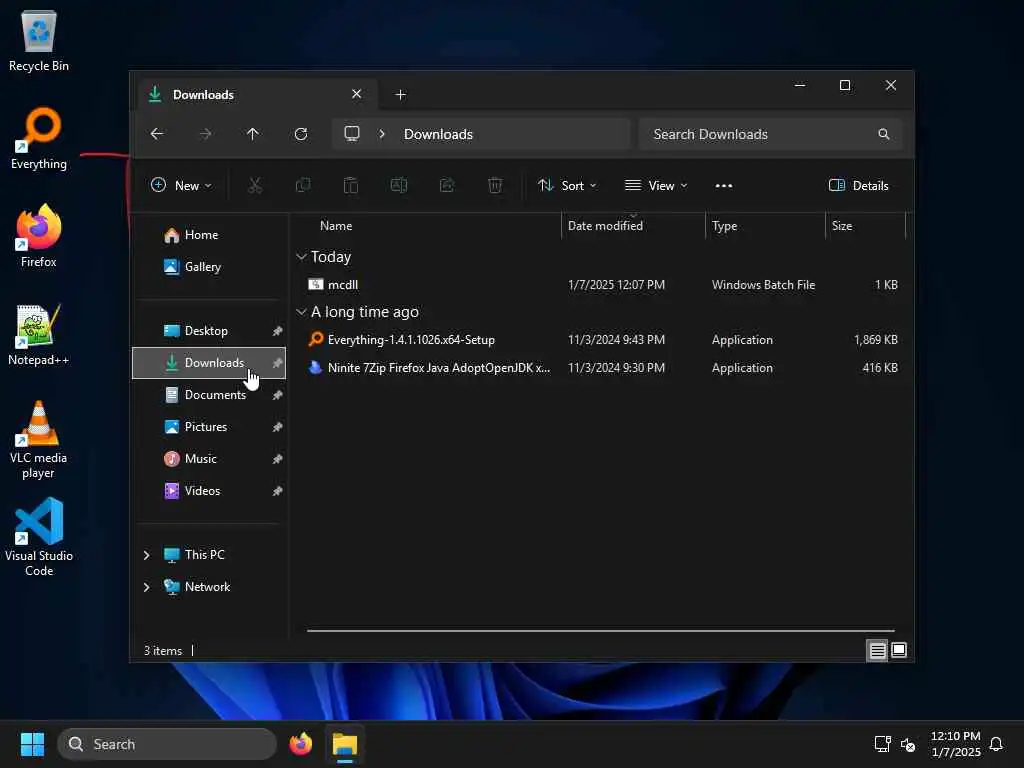The width and height of the screenshot is (1024, 768).
Task: Close the Downloads tab
Action: [x=357, y=94]
